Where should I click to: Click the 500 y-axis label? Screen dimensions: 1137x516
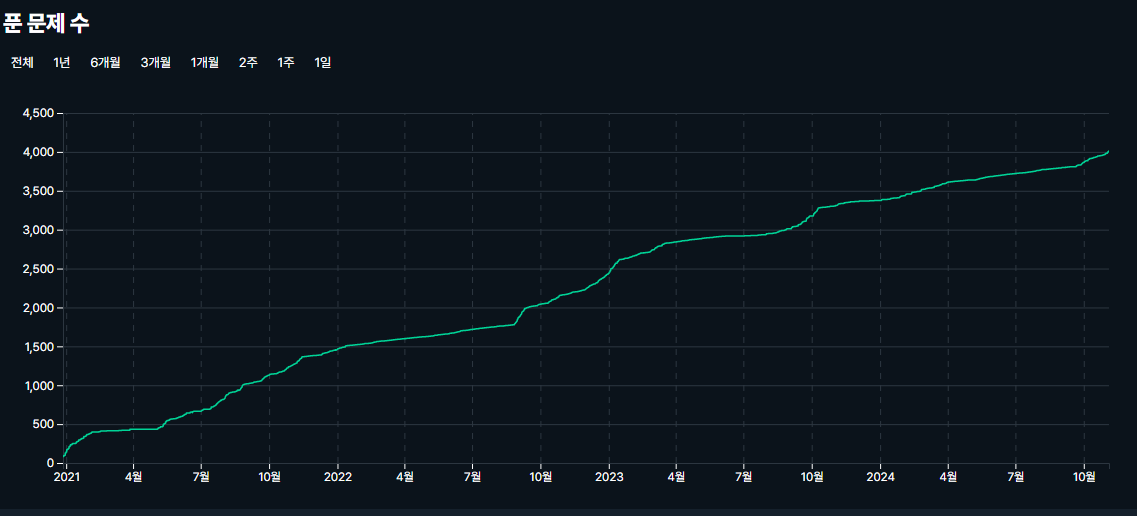45,424
